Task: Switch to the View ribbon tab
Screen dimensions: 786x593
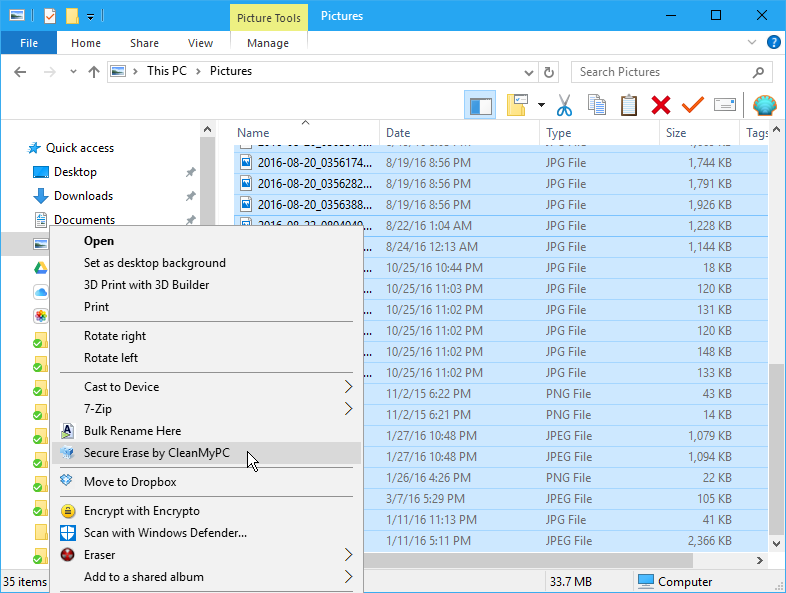Action: [x=200, y=43]
